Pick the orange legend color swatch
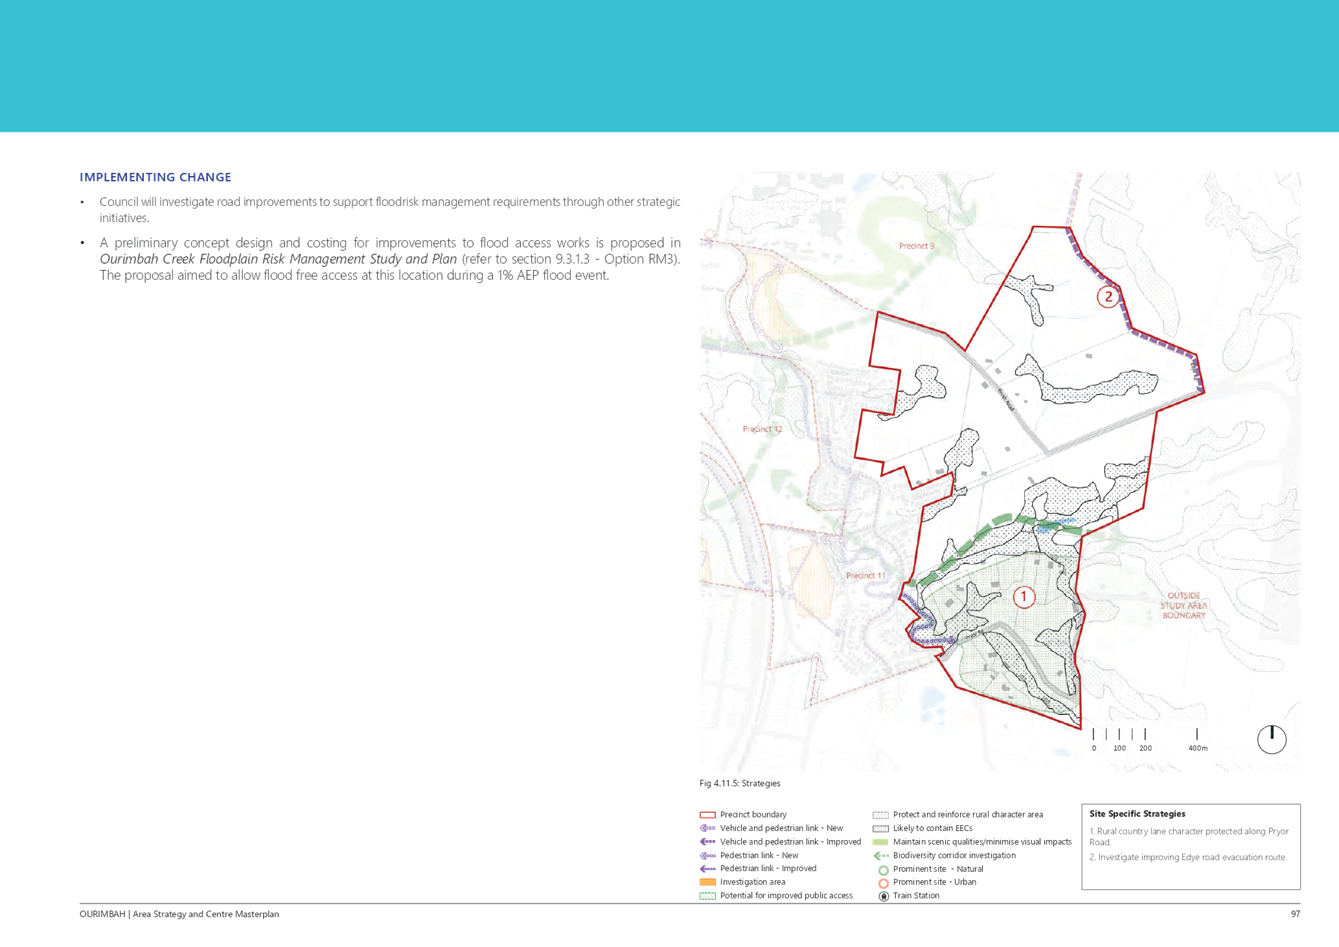 point(707,883)
